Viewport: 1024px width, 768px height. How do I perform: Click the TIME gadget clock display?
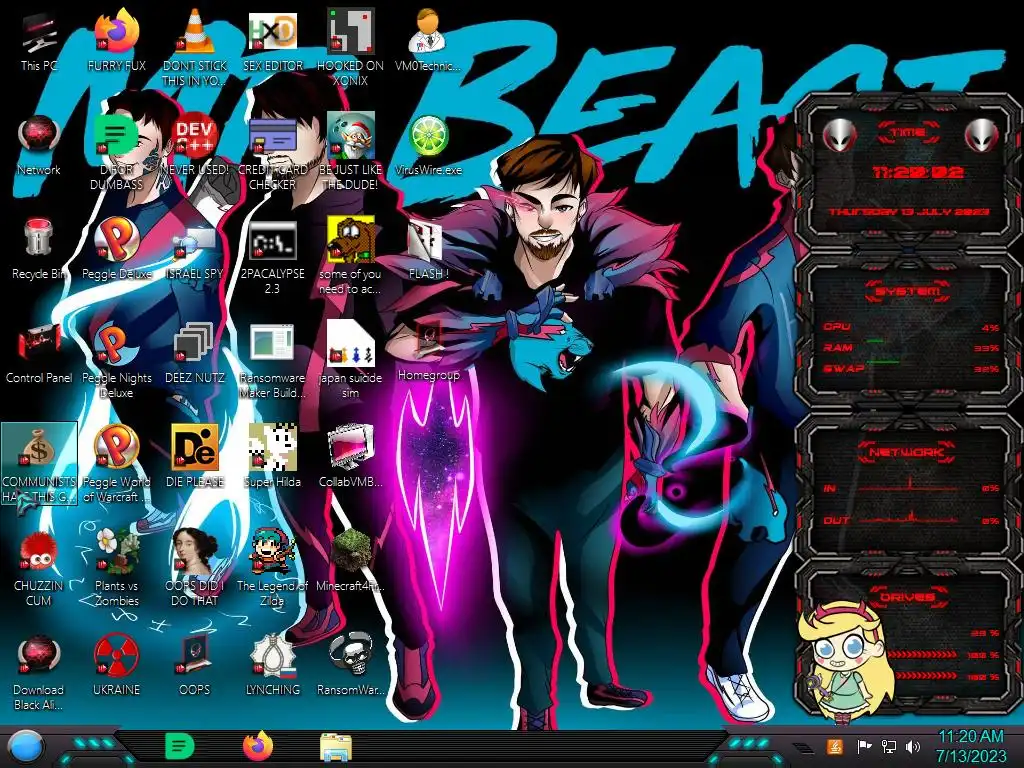(918, 172)
